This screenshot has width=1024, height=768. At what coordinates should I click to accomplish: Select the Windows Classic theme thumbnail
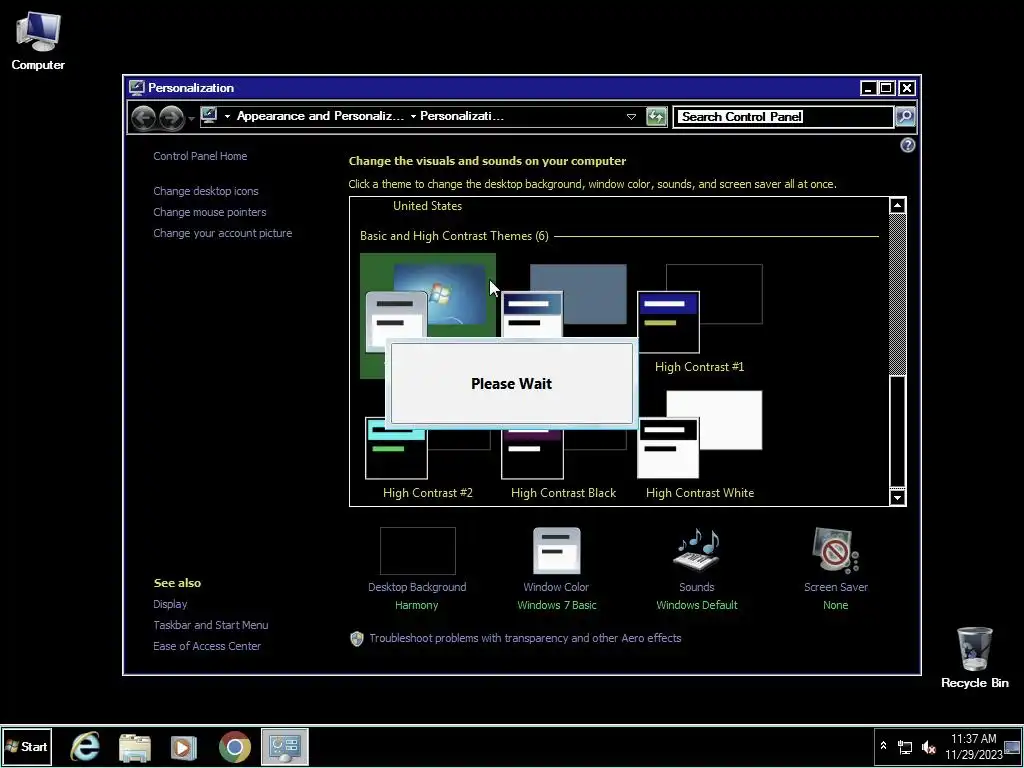coord(564,300)
